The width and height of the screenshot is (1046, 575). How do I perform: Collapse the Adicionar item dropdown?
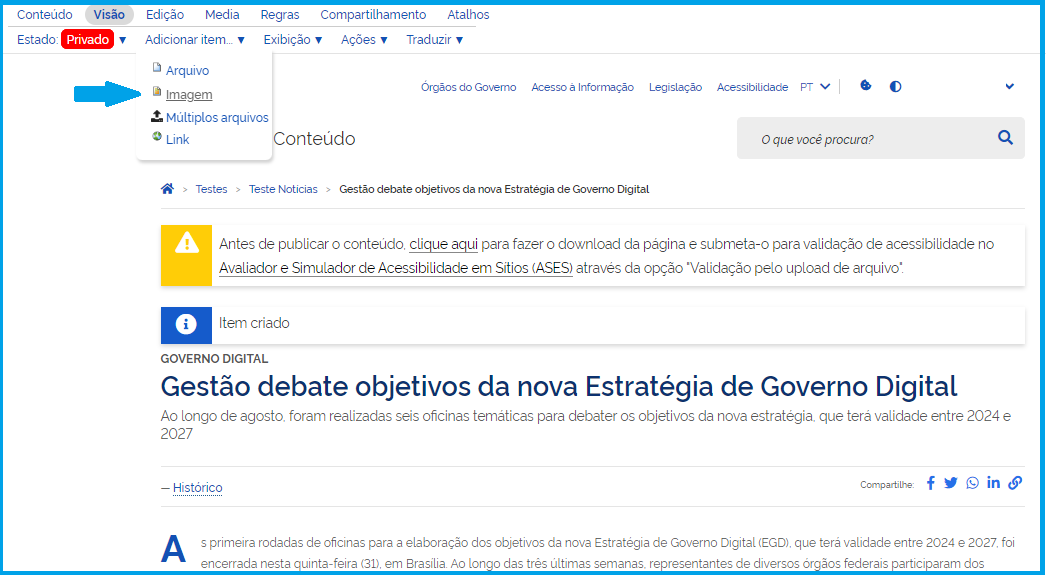pyautogui.click(x=195, y=39)
